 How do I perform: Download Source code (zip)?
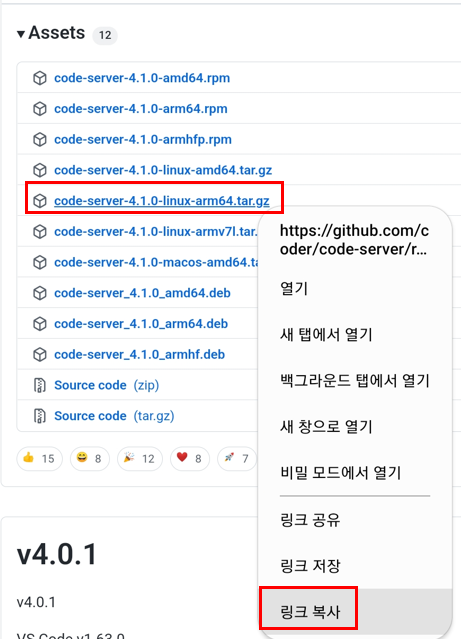(106, 385)
